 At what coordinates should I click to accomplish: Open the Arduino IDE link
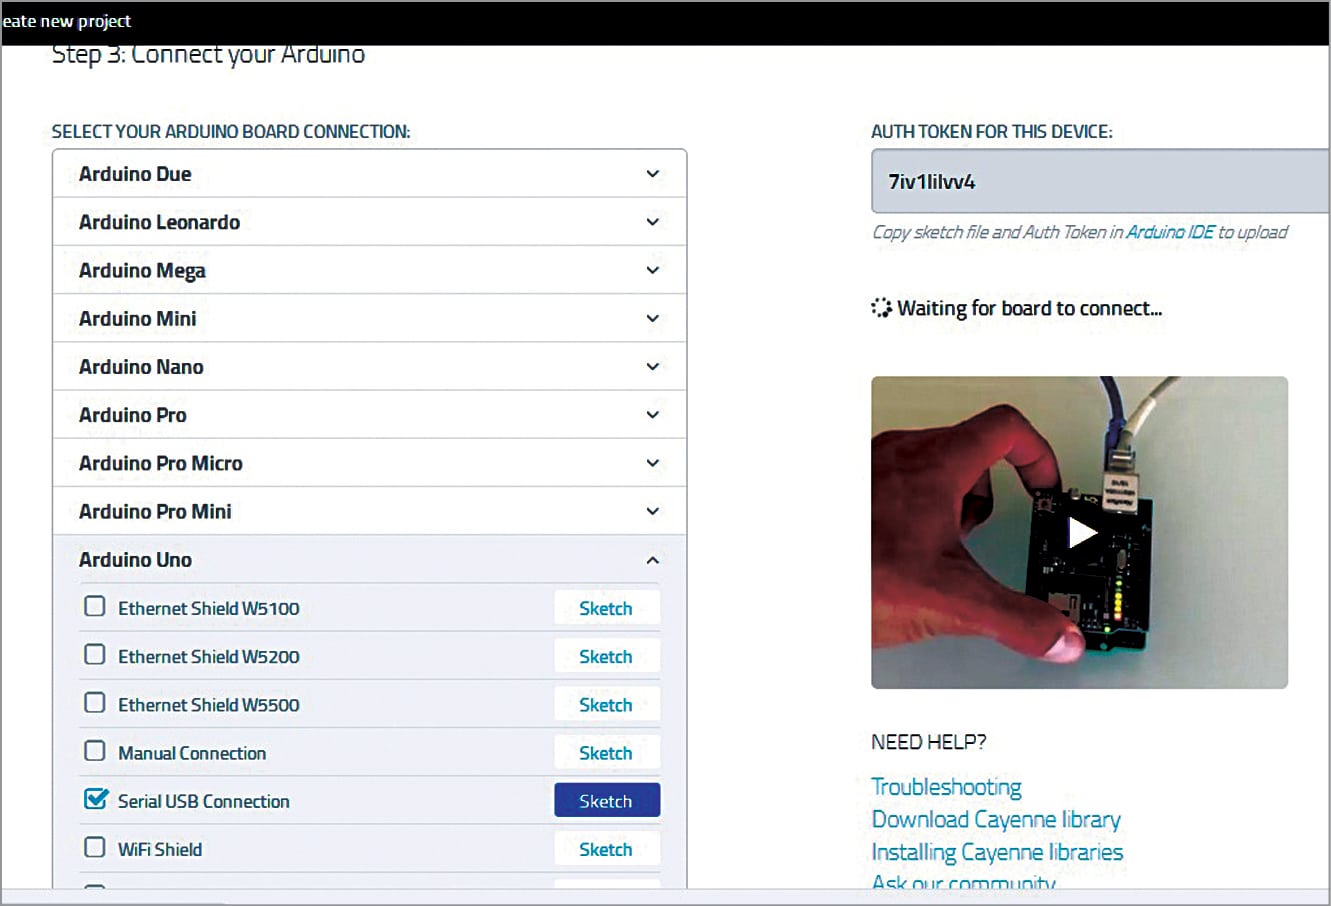[1169, 231]
